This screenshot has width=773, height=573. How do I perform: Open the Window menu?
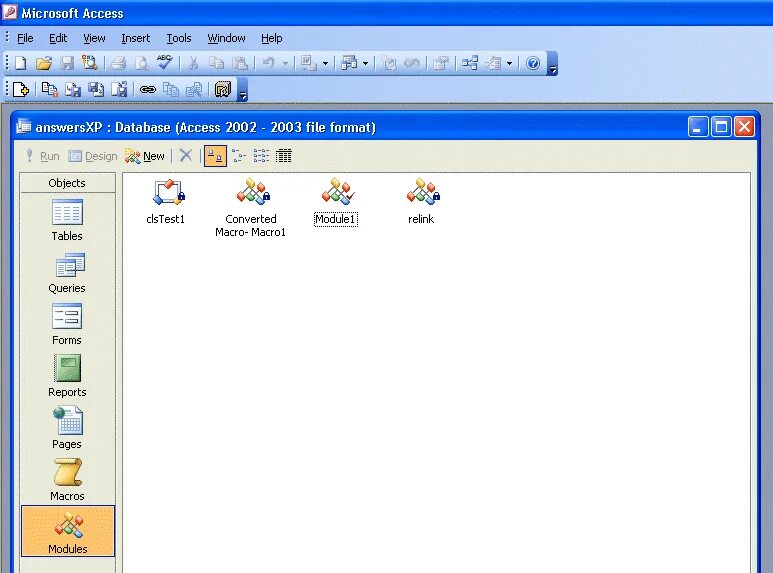(x=226, y=38)
